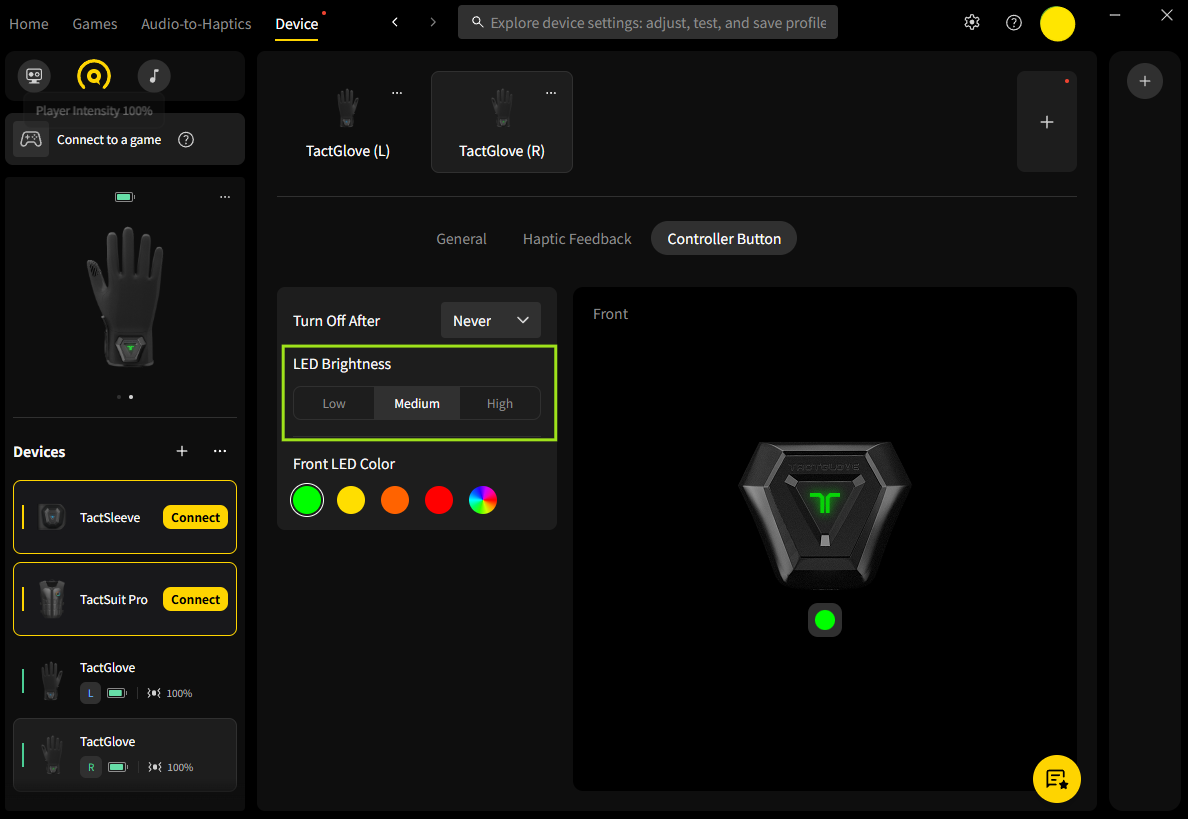The height and width of the screenshot is (819, 1188).
Task: Click the search device settings field
Action: click(648, 22)
